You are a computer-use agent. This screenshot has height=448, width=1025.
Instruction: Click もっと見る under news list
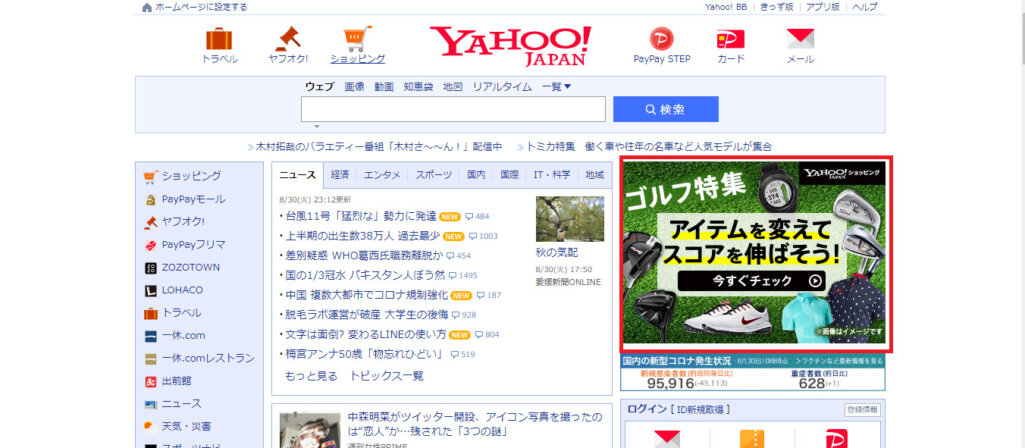point(311,376)
